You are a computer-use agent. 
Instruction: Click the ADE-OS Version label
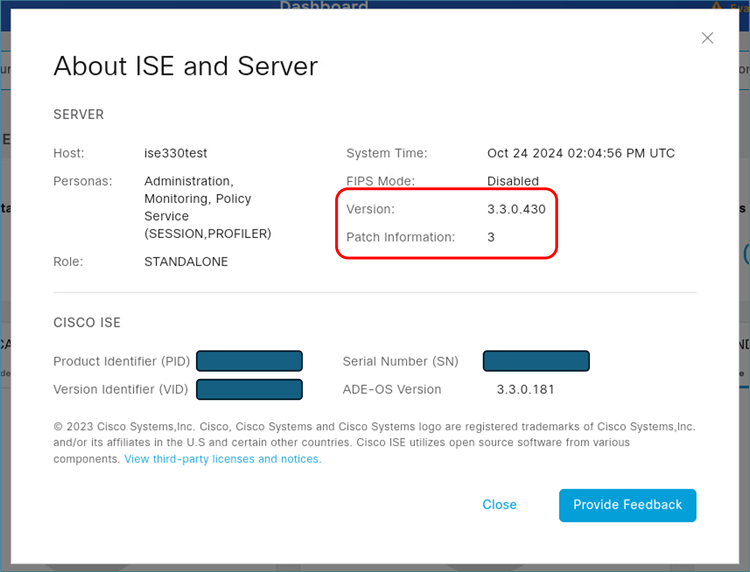click(x=392, y=389)
